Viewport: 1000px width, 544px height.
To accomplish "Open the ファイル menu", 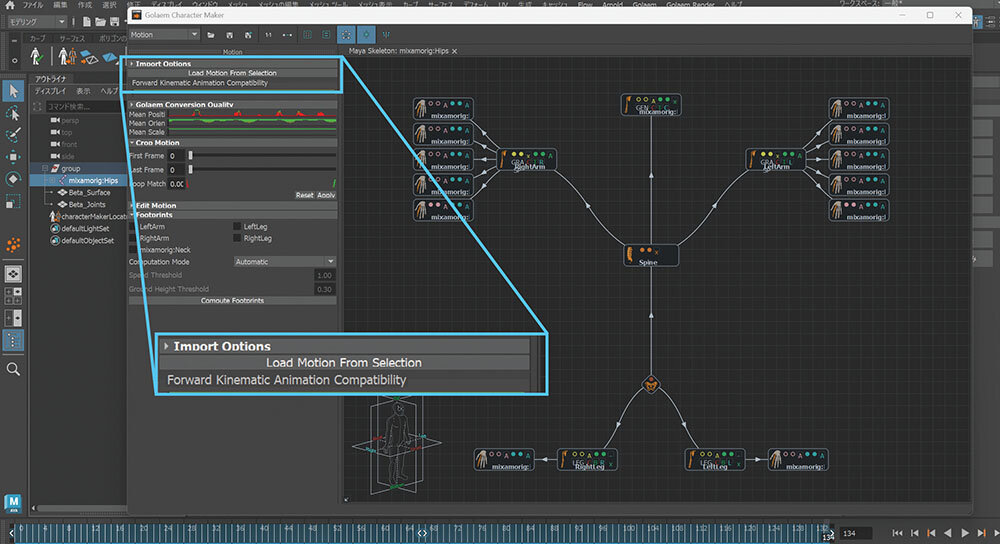I will pyautogui.click(x=33, y=4).
